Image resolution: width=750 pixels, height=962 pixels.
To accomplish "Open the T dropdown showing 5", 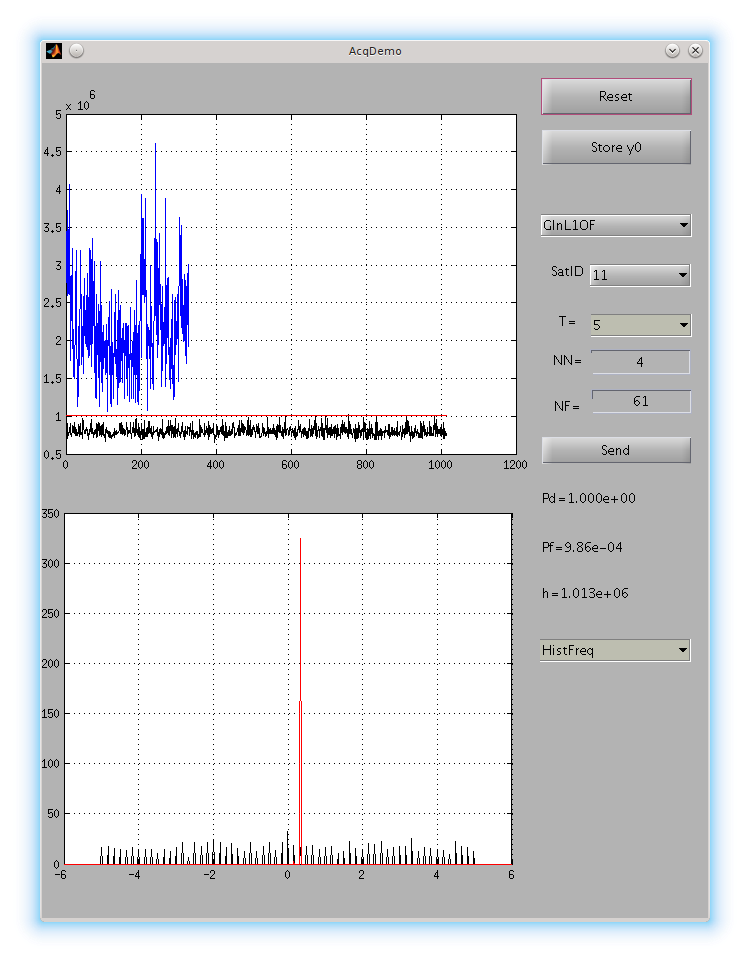I will tap(640, 325).
